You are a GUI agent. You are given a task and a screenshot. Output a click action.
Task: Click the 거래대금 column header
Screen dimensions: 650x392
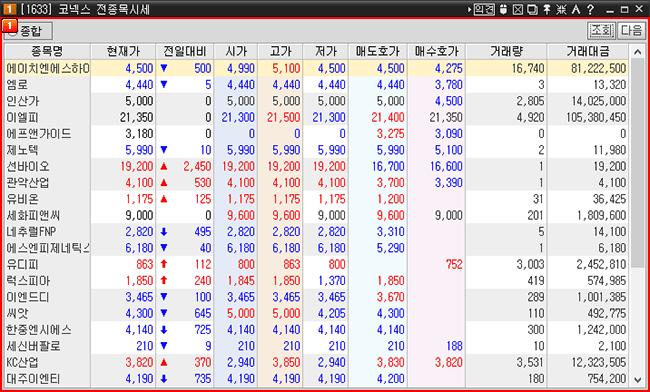coord(588,52)
